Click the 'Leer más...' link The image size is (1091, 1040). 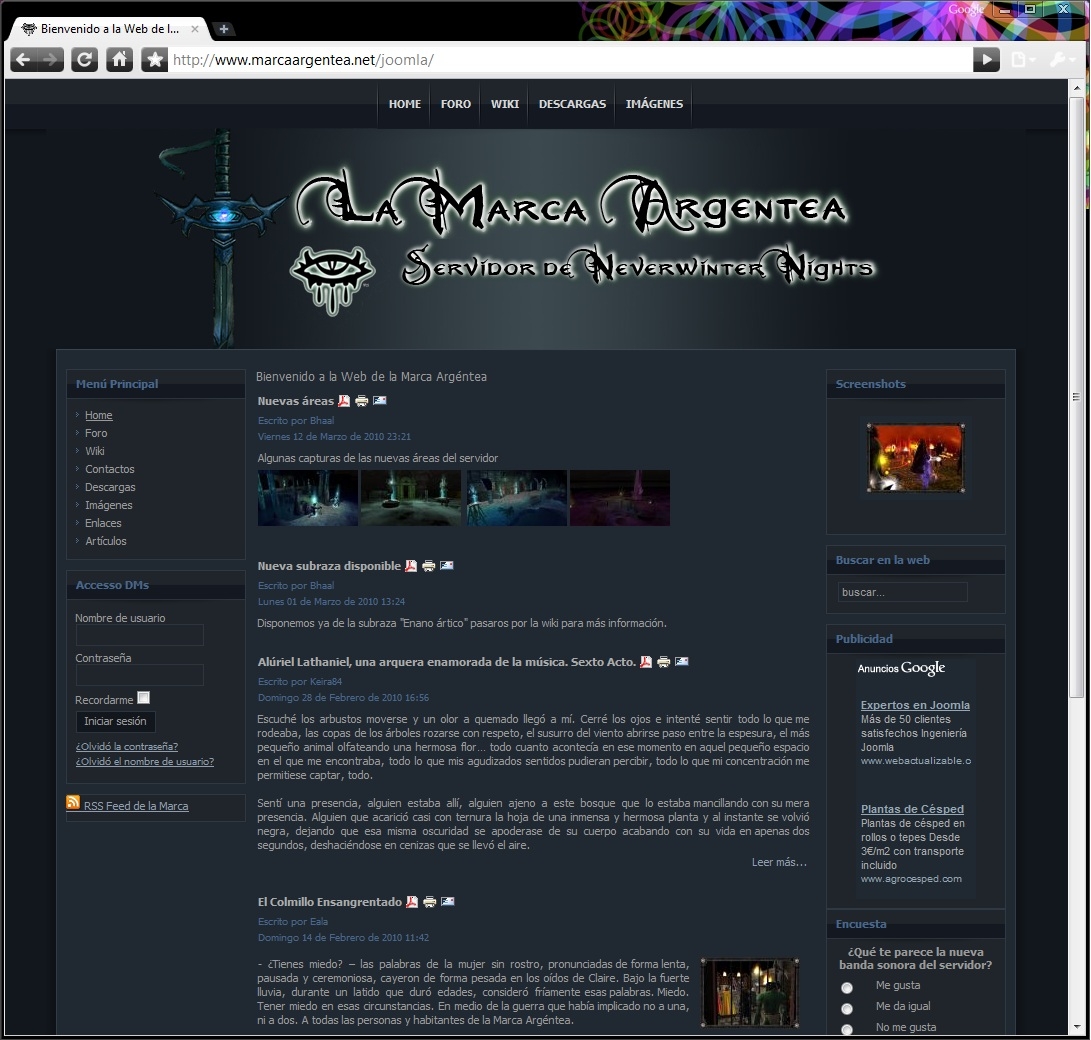[779, 862]
